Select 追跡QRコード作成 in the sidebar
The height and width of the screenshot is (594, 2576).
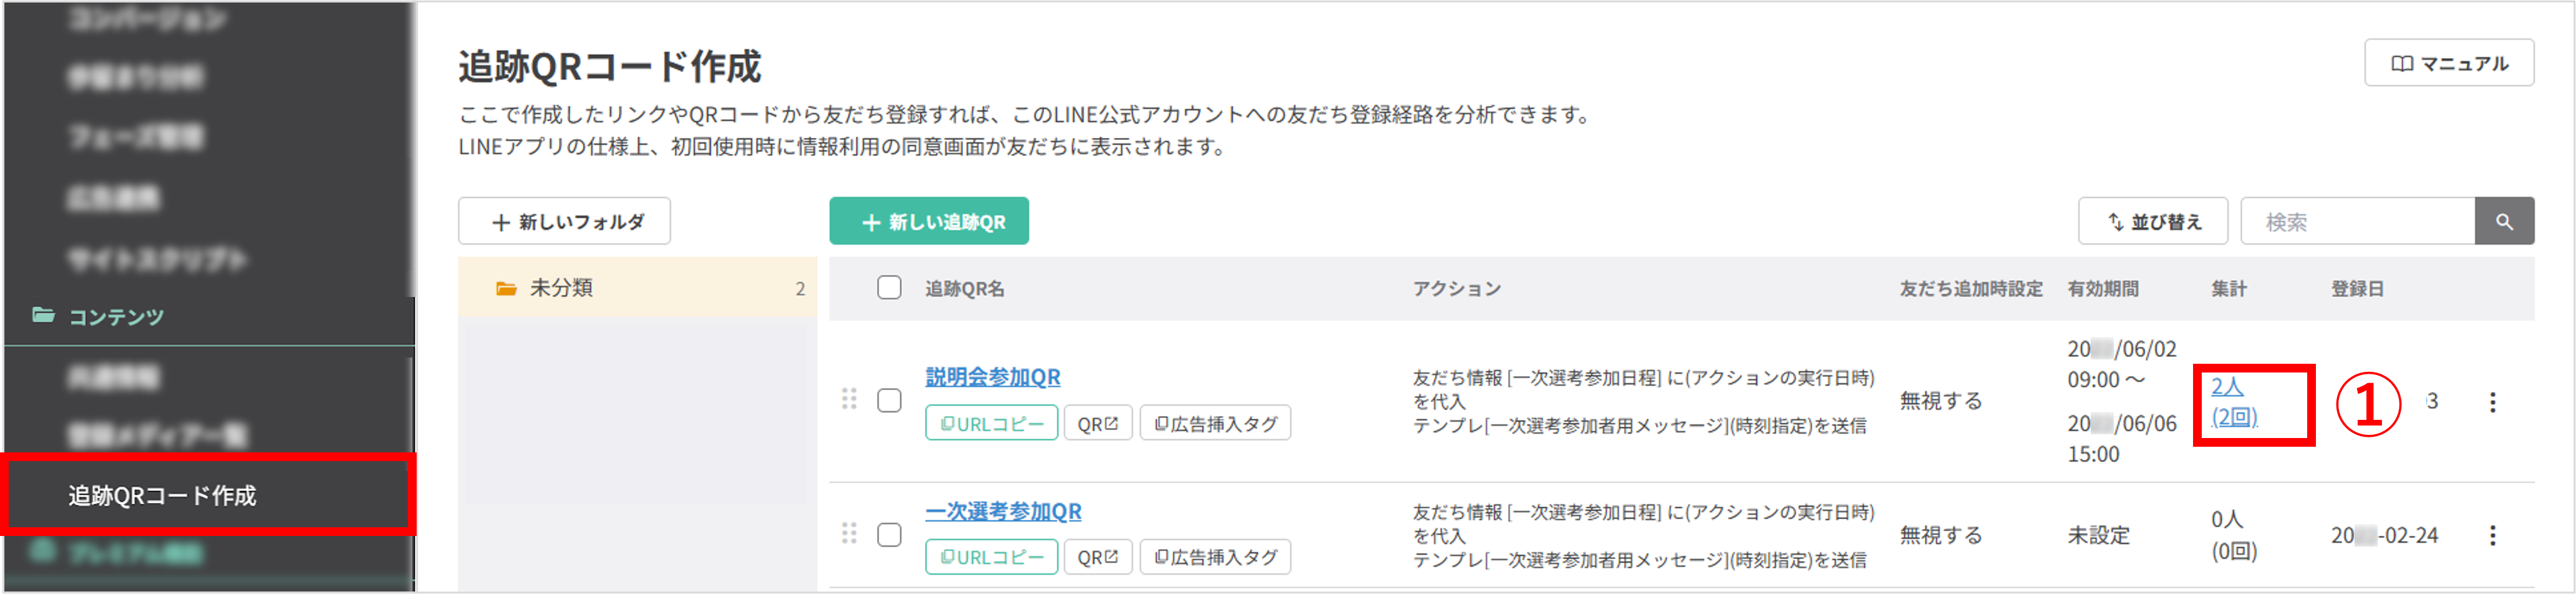click(x=162, y=495)
